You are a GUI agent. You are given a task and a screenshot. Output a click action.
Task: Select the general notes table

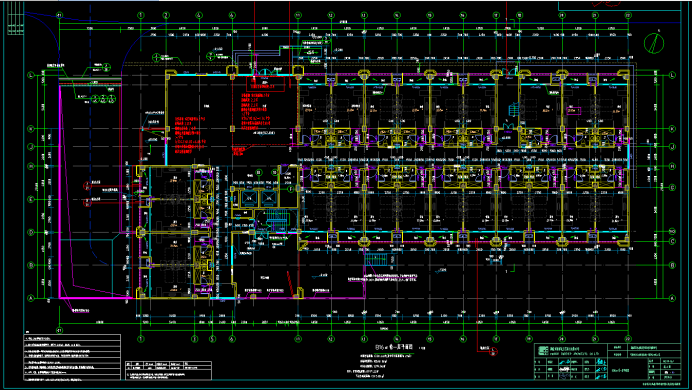(x=72, y=357)
